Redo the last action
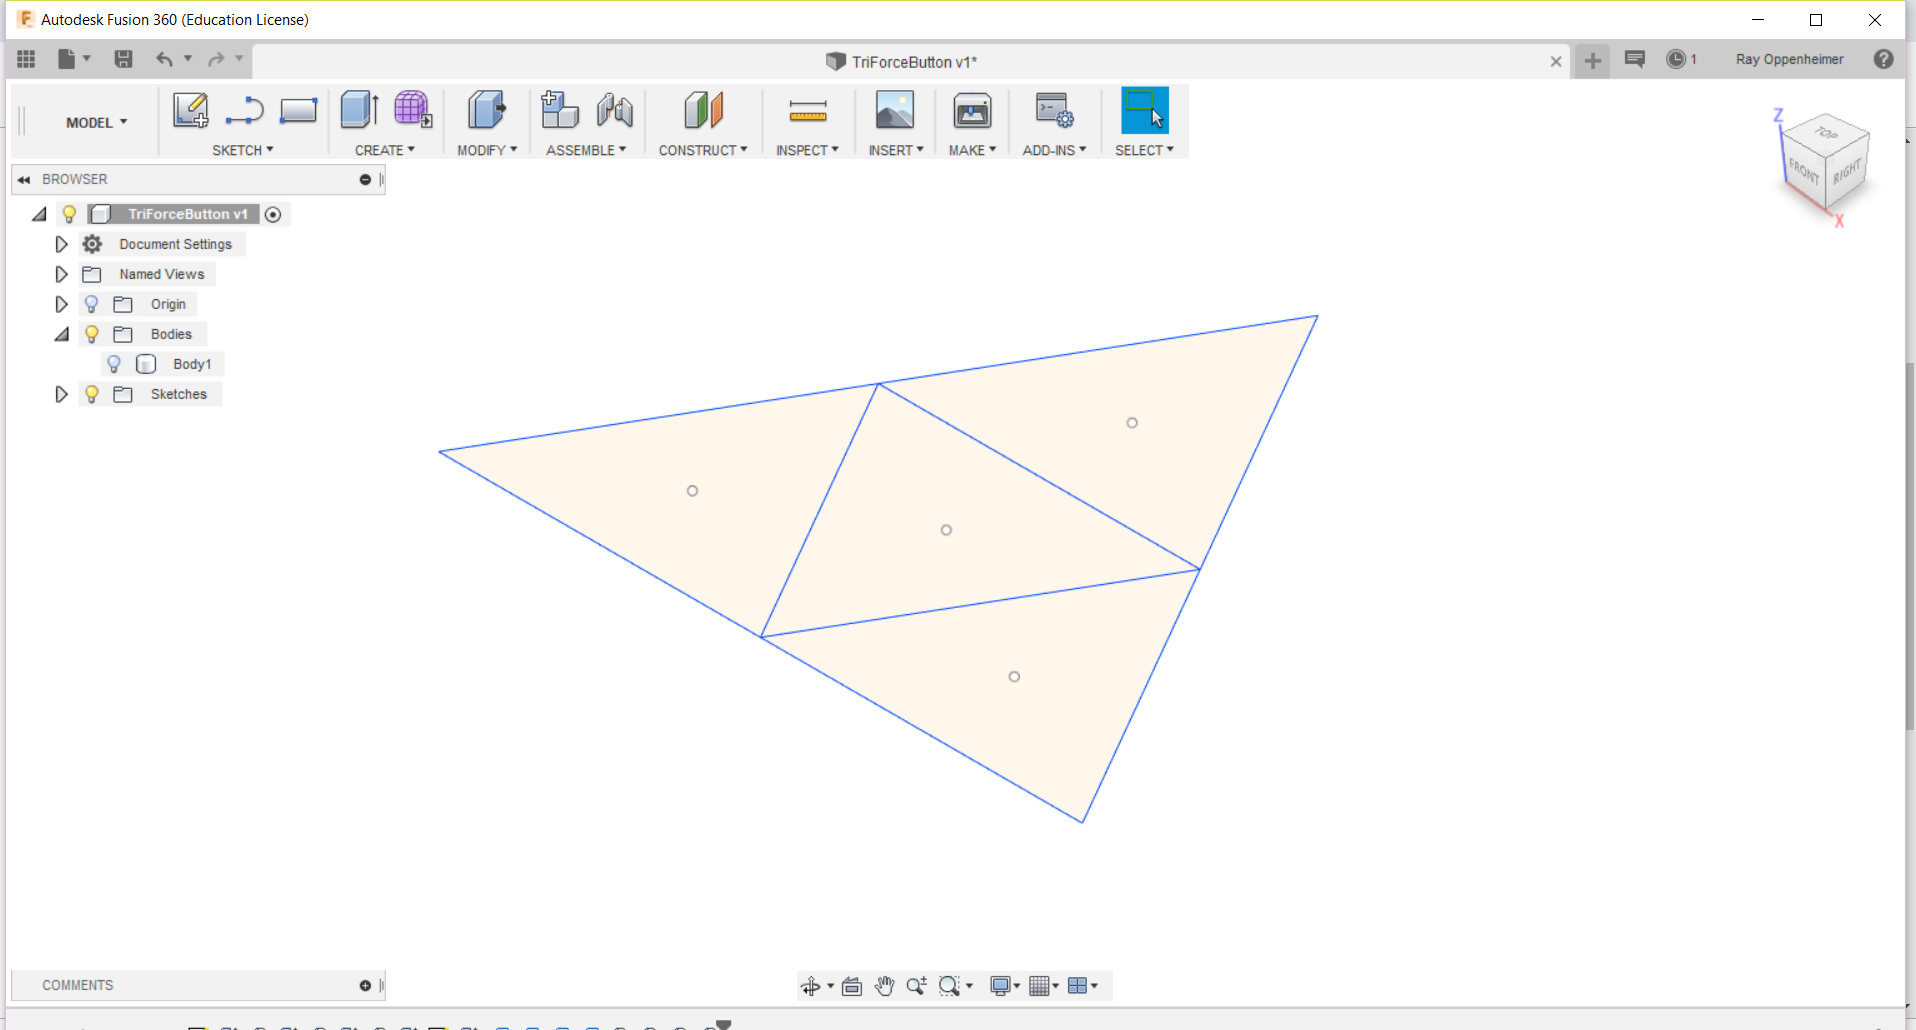This screenshot has height=1030, width=1916. (216, 59)
